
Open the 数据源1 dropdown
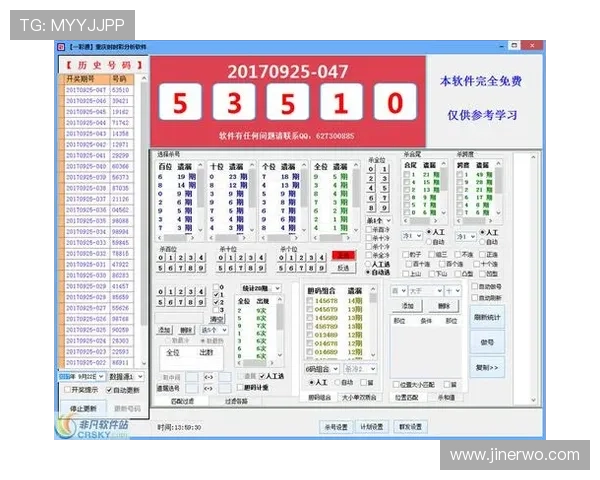(x=125, y=377)
